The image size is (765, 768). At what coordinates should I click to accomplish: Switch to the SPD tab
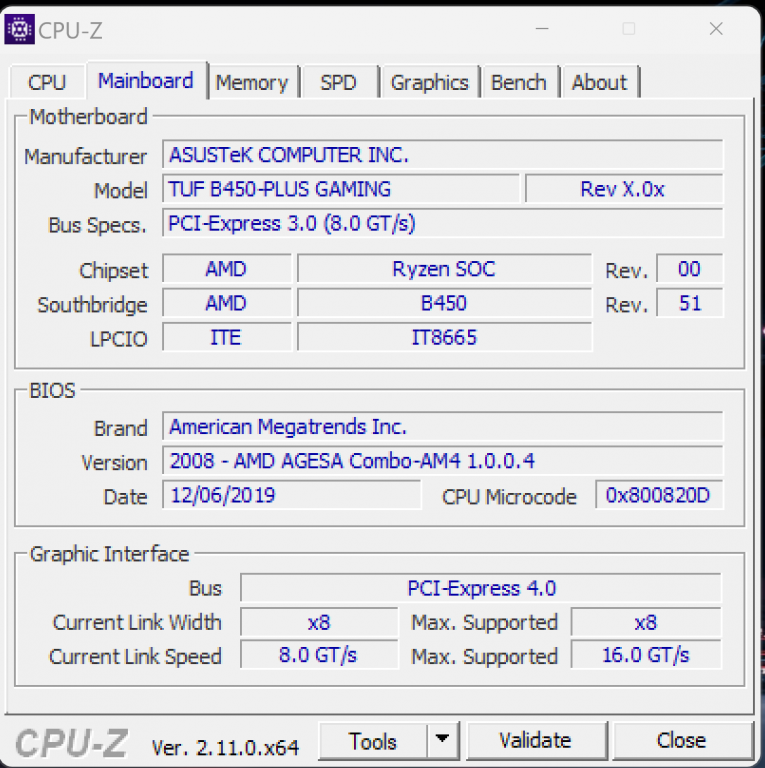click(338, 82)
